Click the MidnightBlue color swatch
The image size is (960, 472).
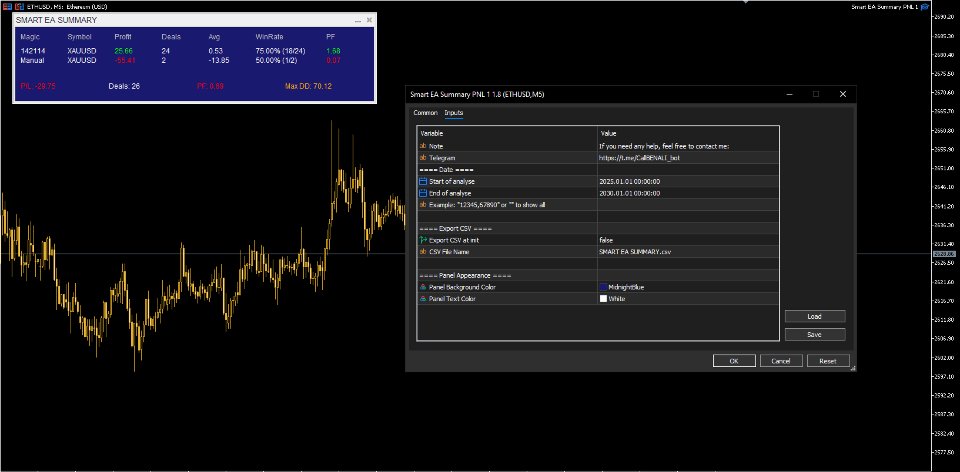click(603, 287)
